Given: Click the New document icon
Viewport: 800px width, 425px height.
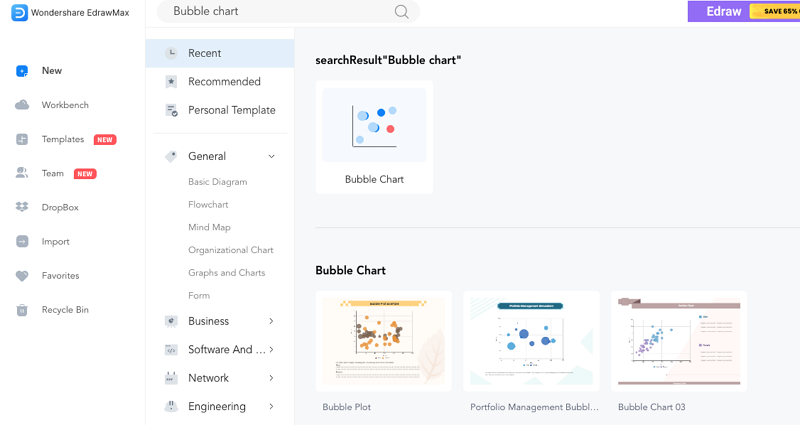Looking at the screenshot, I should pyautogui.click(x=22, y=71).
